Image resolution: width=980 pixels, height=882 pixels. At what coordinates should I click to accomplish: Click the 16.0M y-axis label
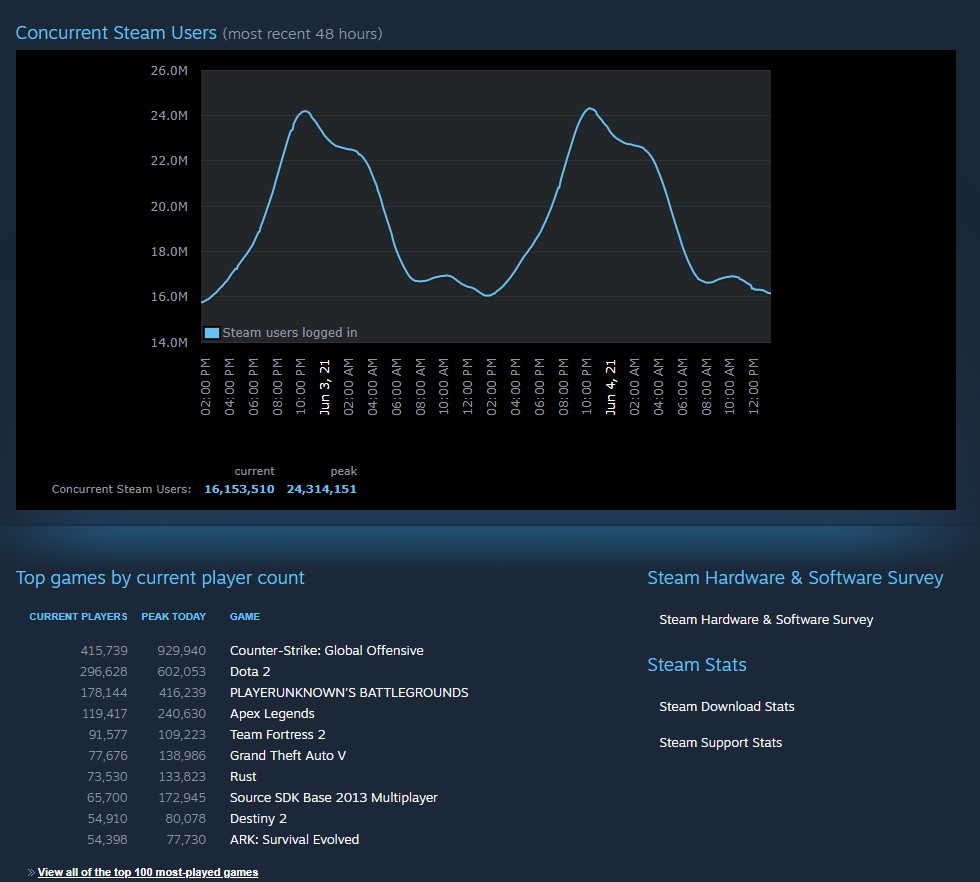click(169, 296)
